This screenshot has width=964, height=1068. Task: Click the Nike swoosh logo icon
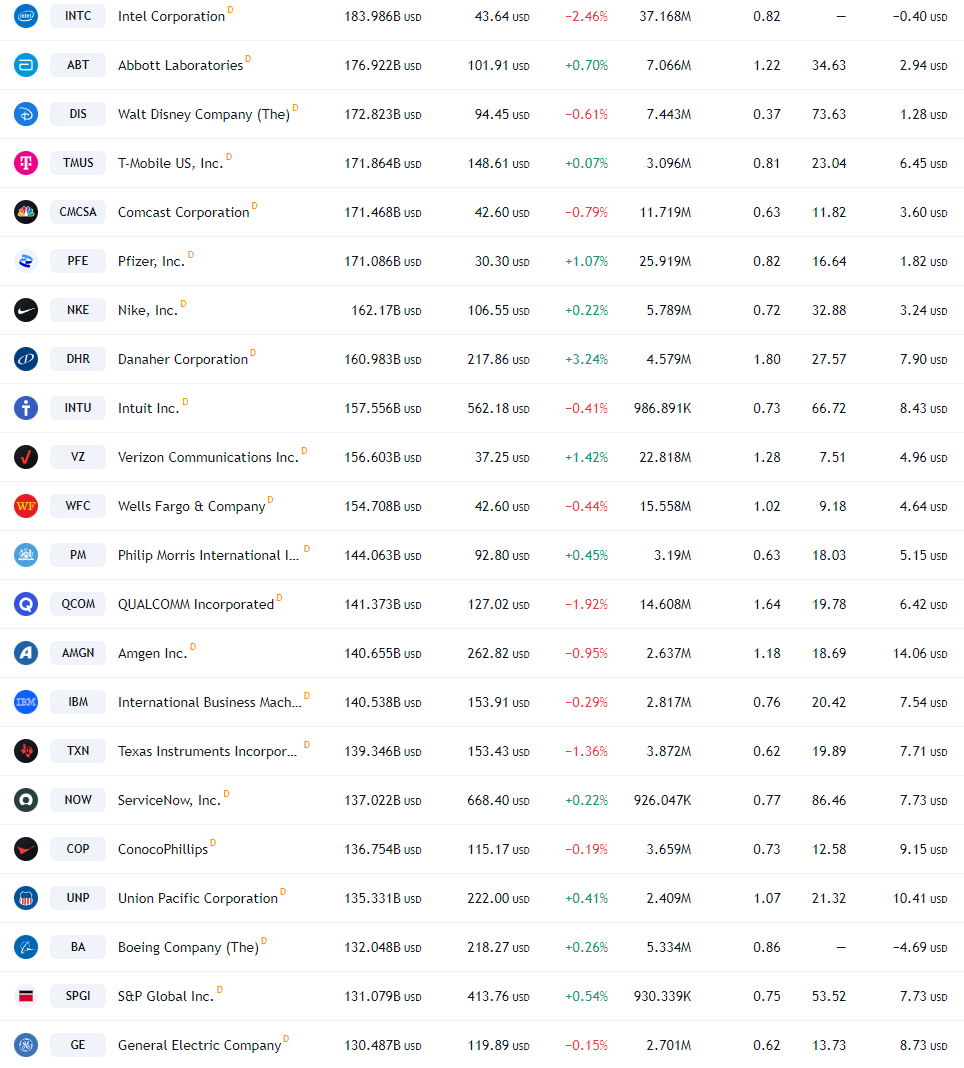click(26, 310)
